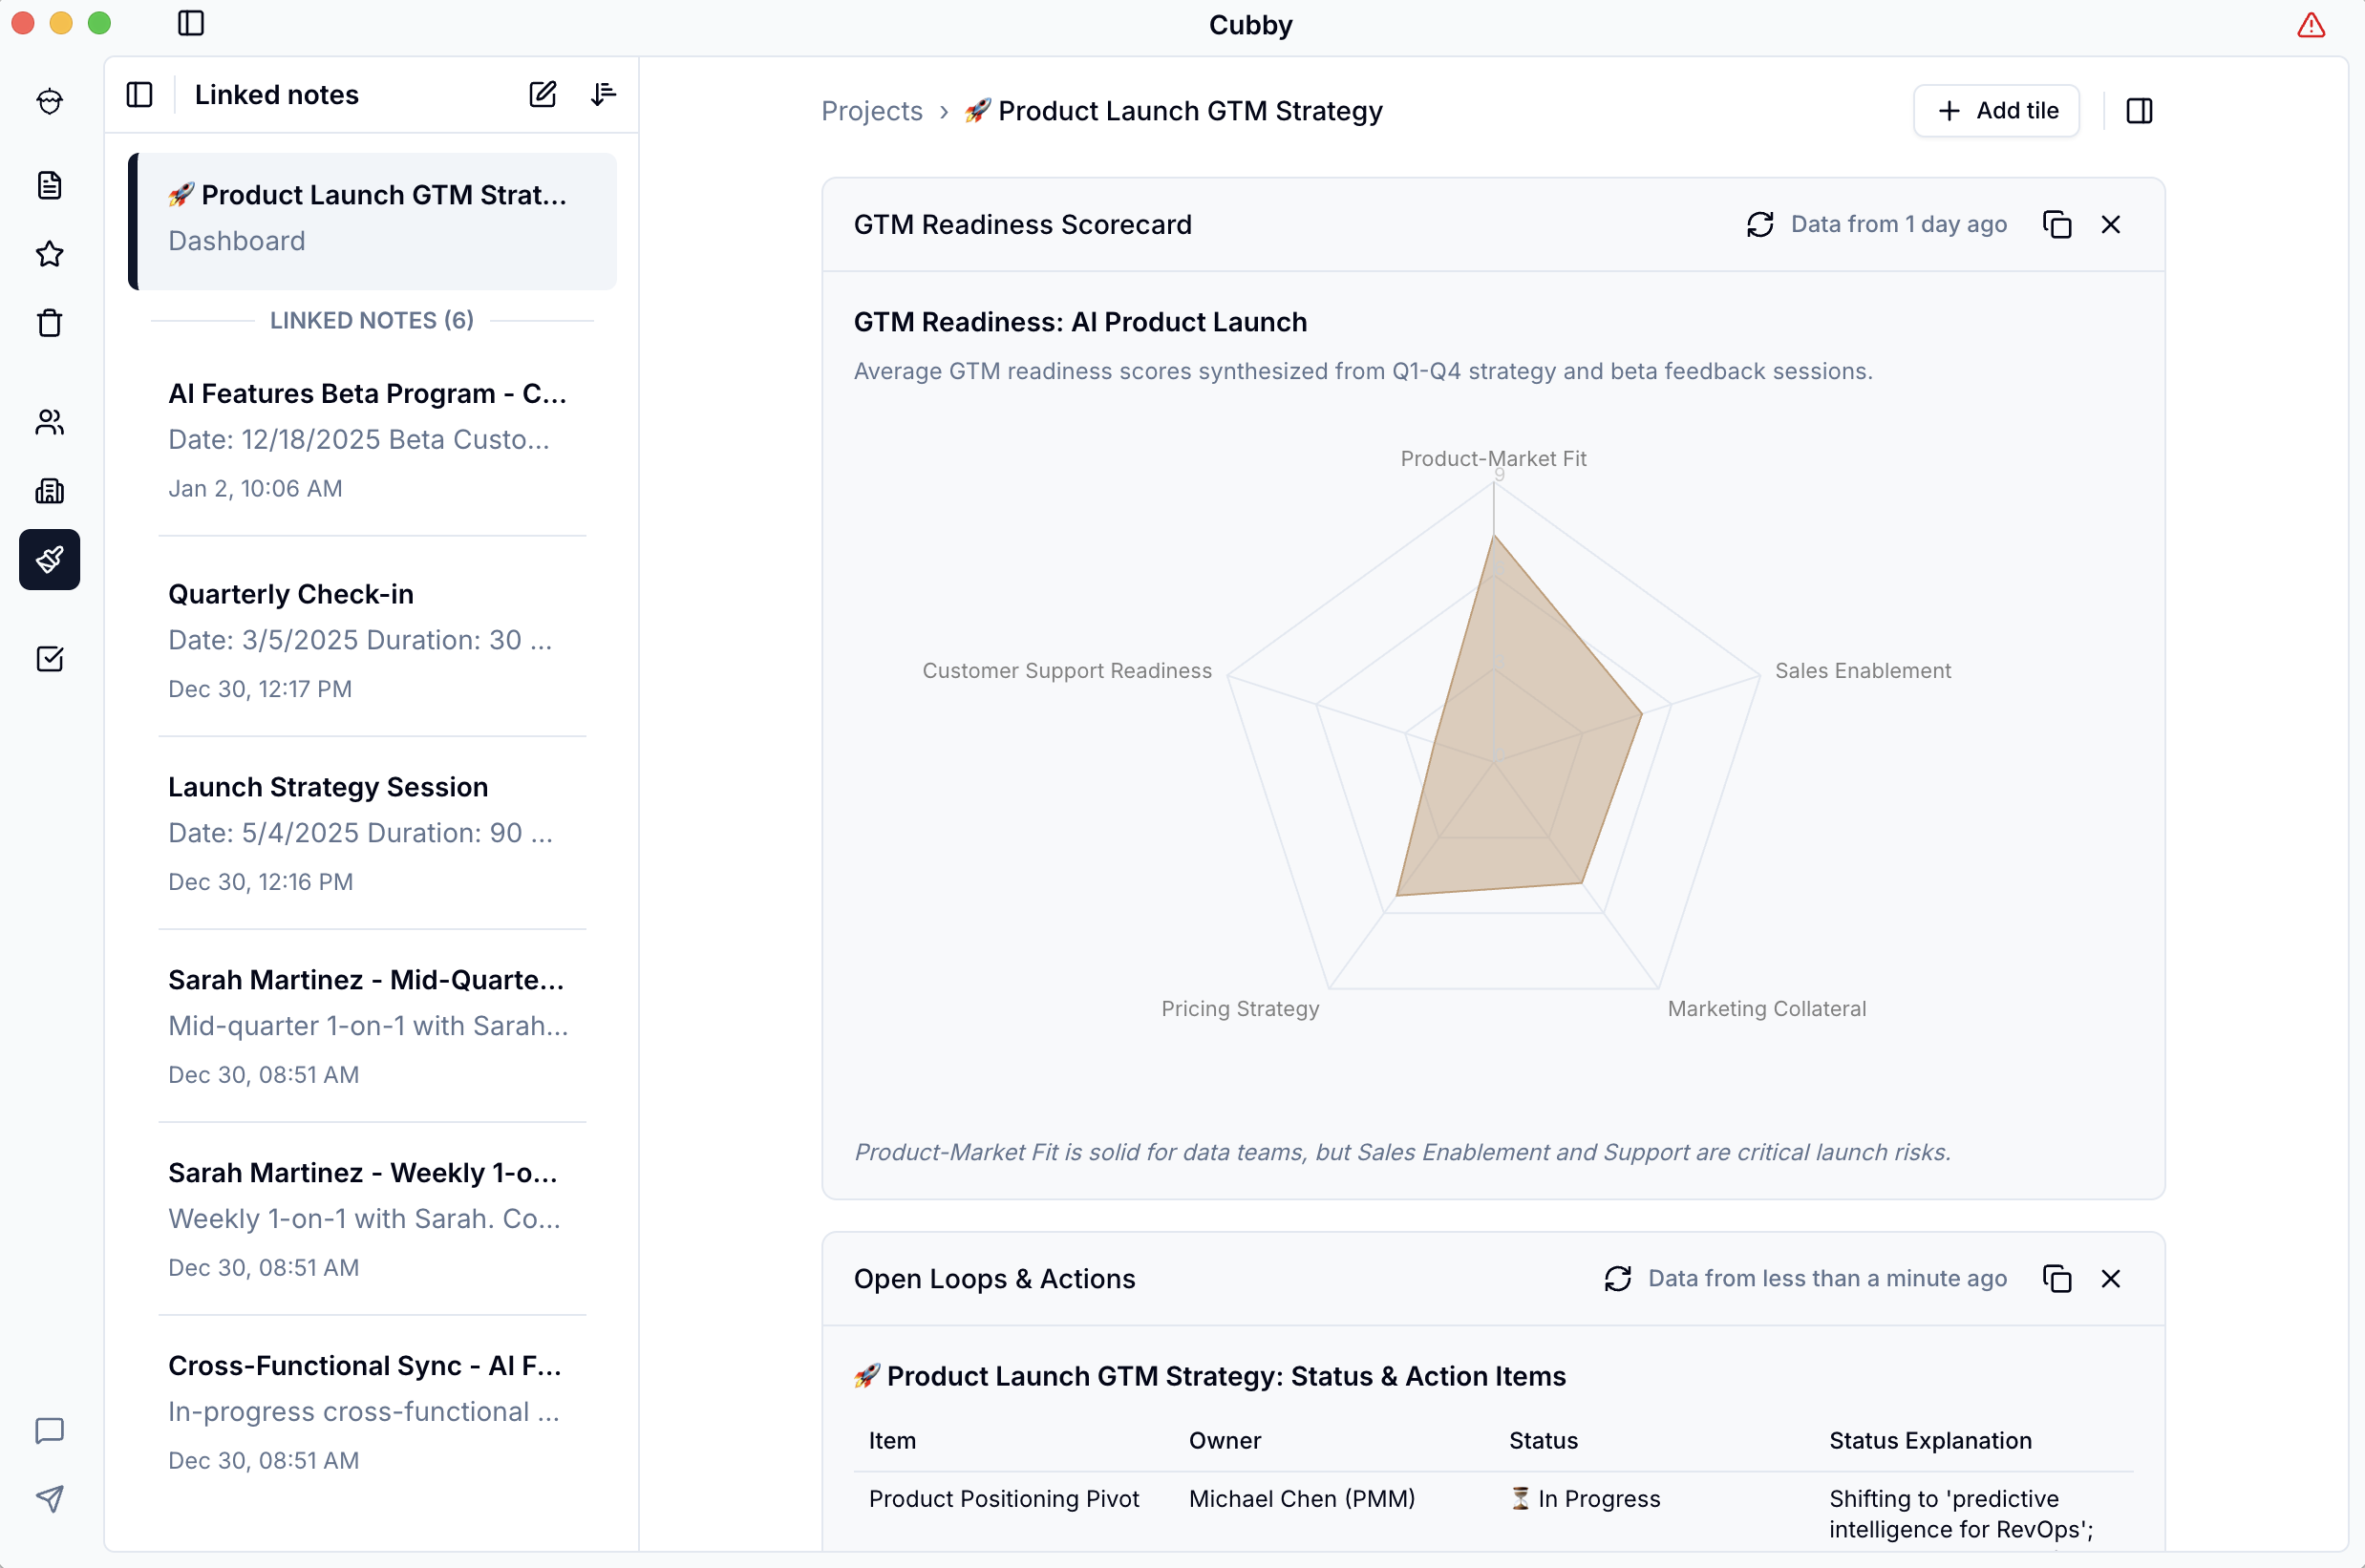Toggle the left sidebar from title bar
Viewport: 2365px width, 1568px height.
(190, 23)
